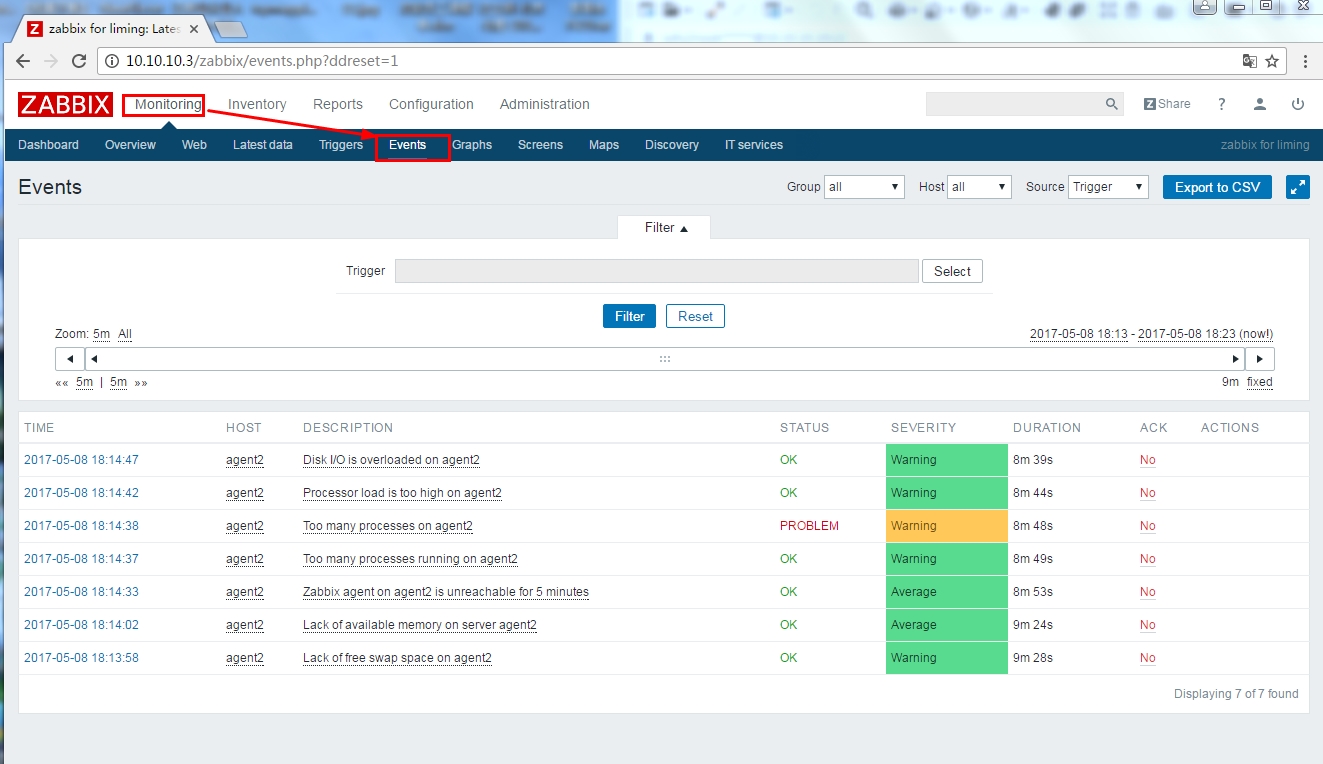Click the start date 2017-05-08 18:13
1323x764 pixels.
tap(1079, 334)
